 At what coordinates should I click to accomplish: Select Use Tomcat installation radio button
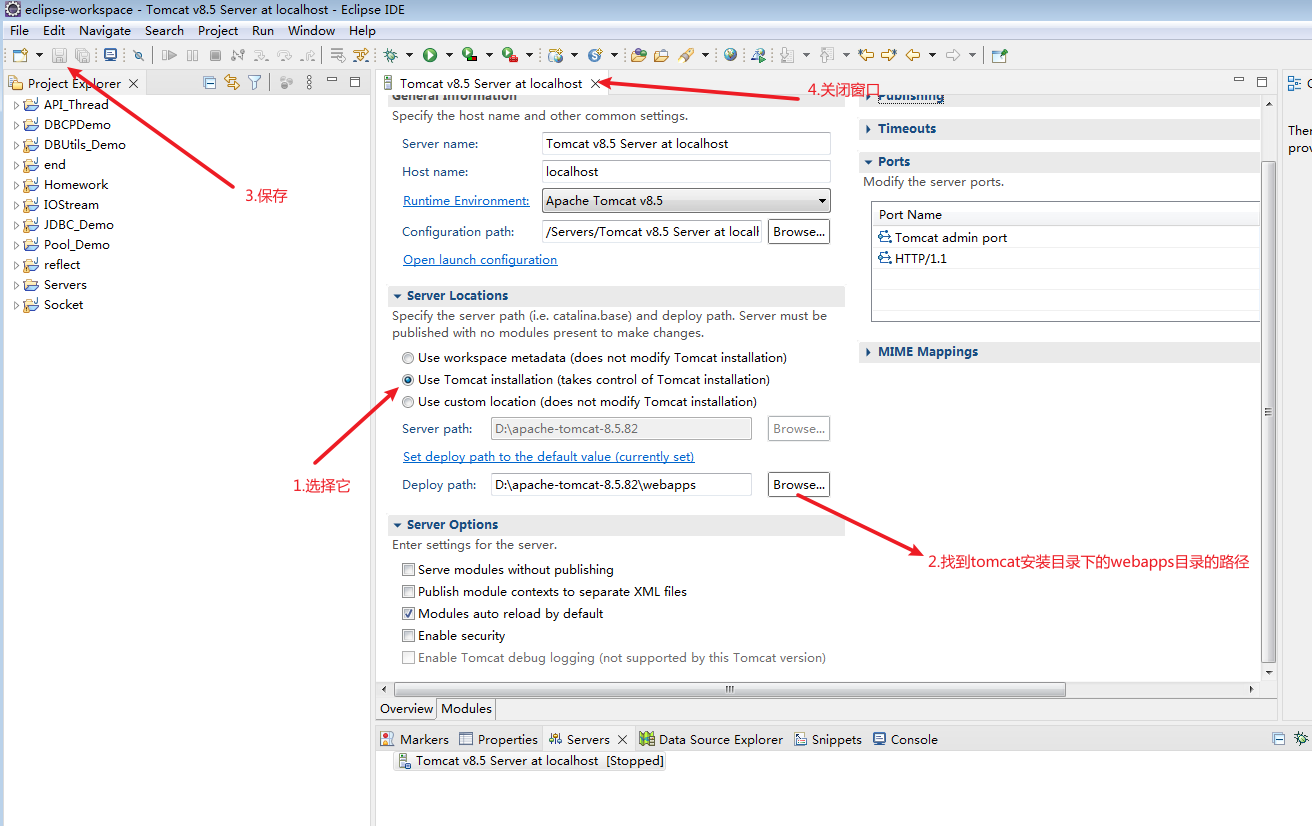tap(408, 380)
